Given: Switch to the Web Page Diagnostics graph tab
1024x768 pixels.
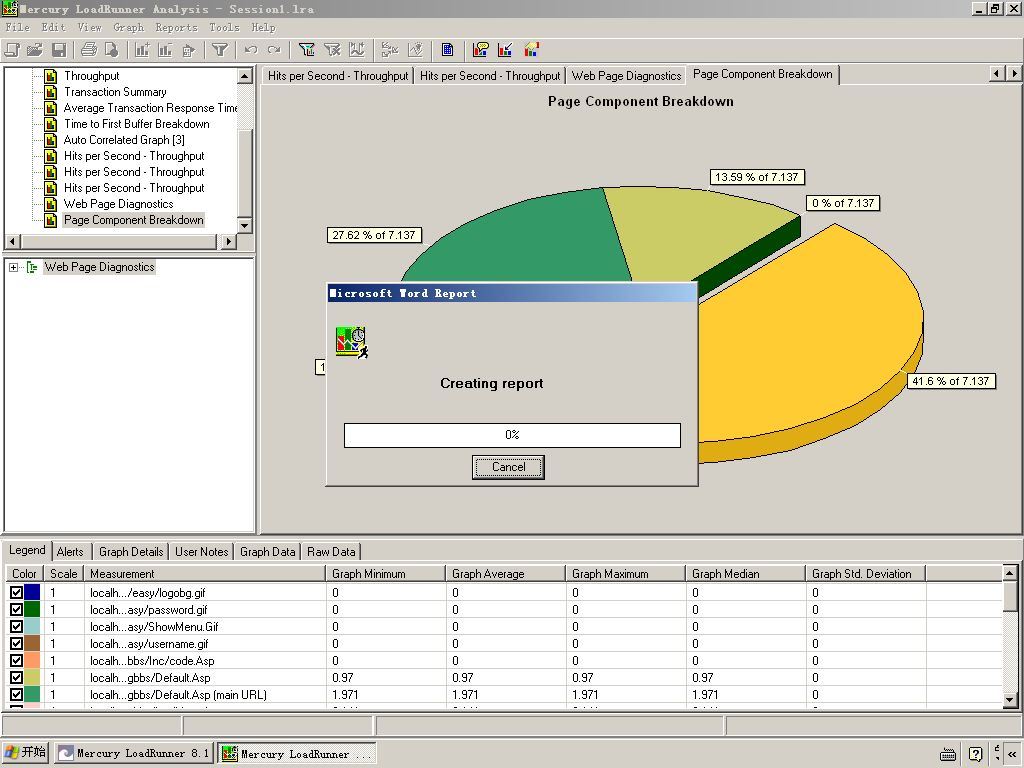Looking at the screenshot, I should point(626,76).
